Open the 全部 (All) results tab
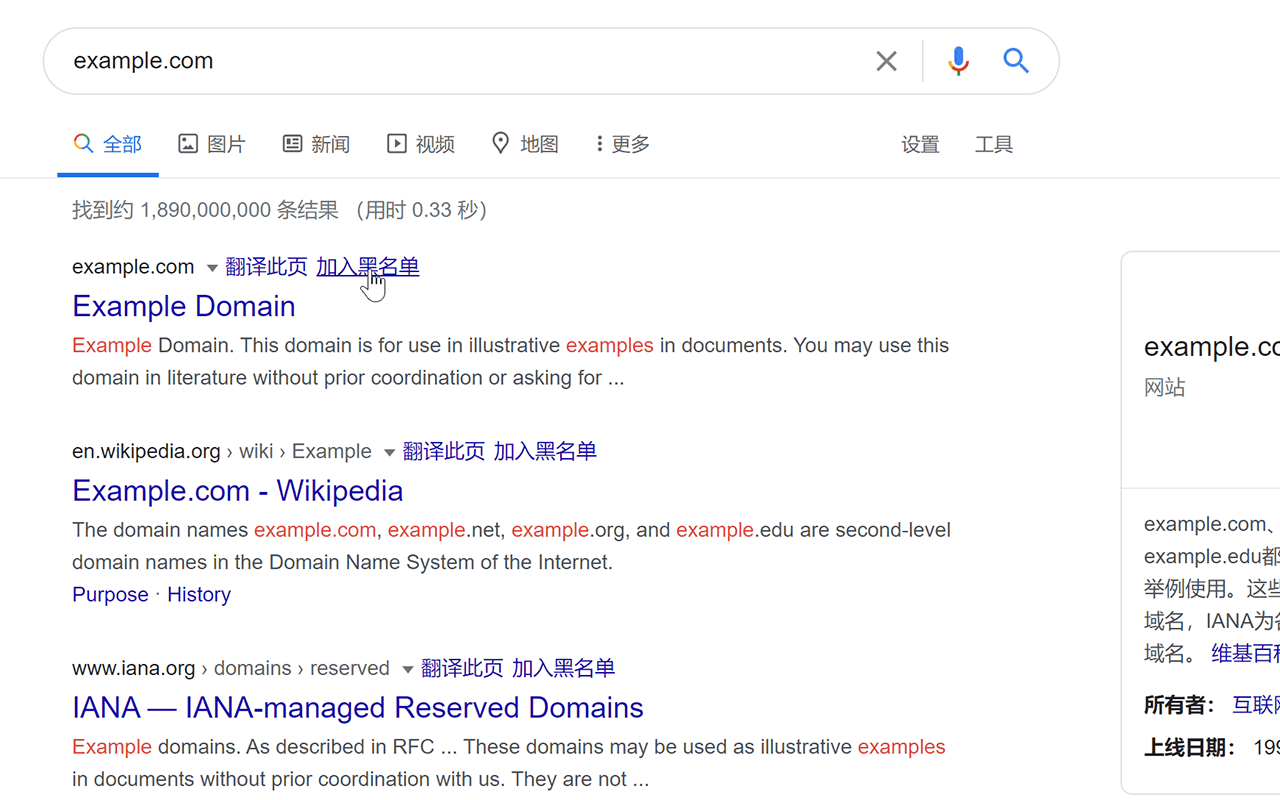Viewport: 1280px width, 800px height. point(108,144)
